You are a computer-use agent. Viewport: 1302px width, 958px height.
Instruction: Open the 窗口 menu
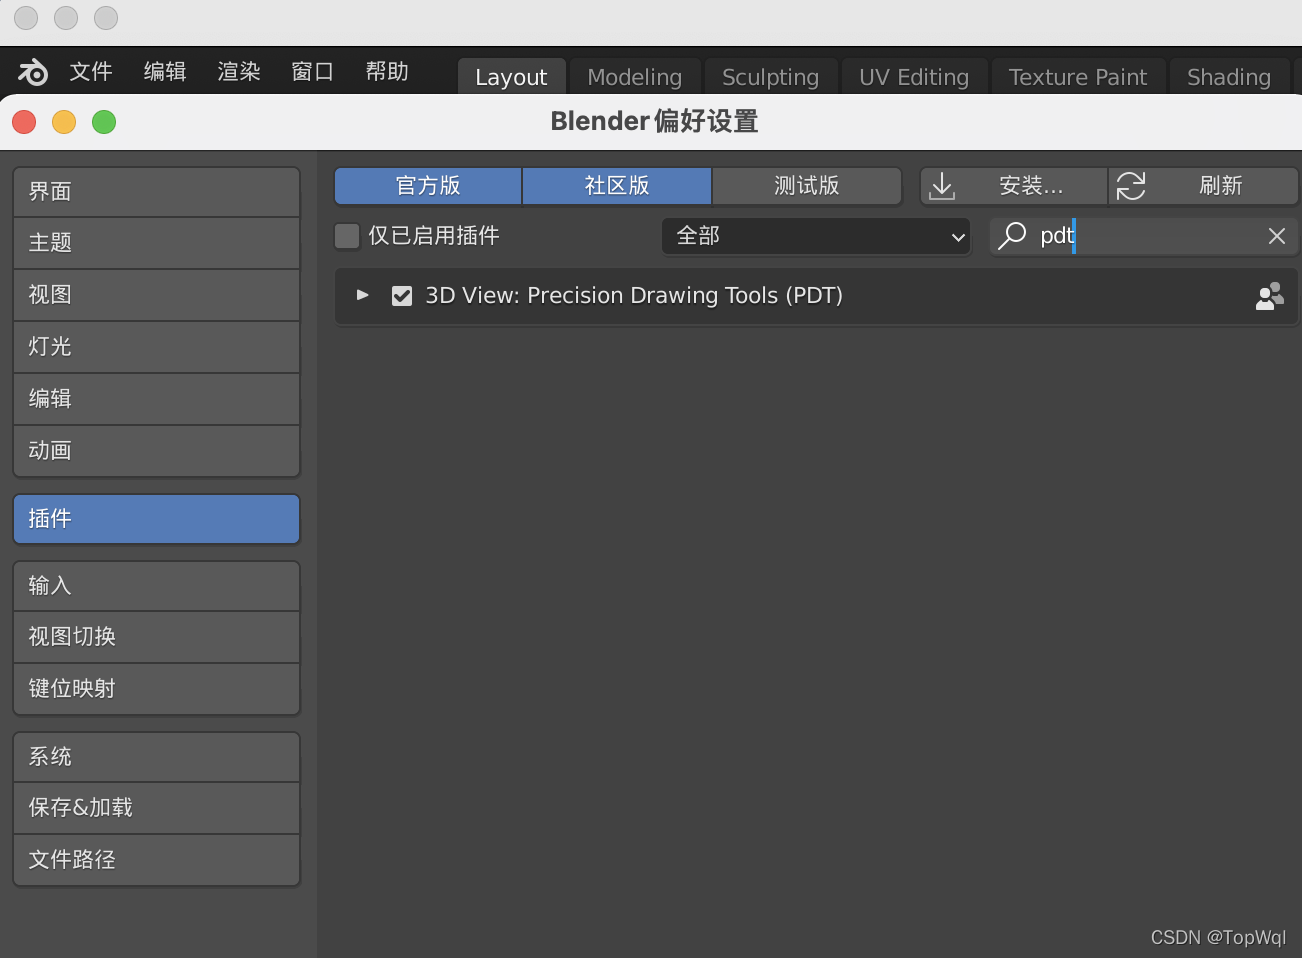312,72
